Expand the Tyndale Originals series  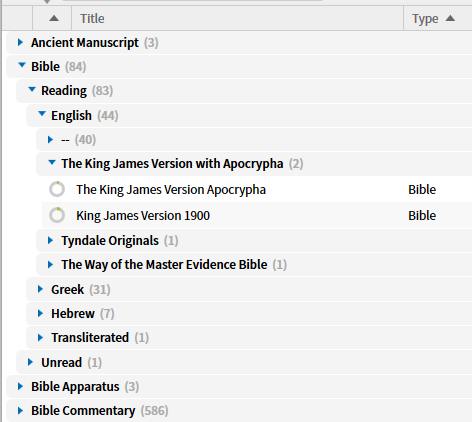tap(50, 240)
